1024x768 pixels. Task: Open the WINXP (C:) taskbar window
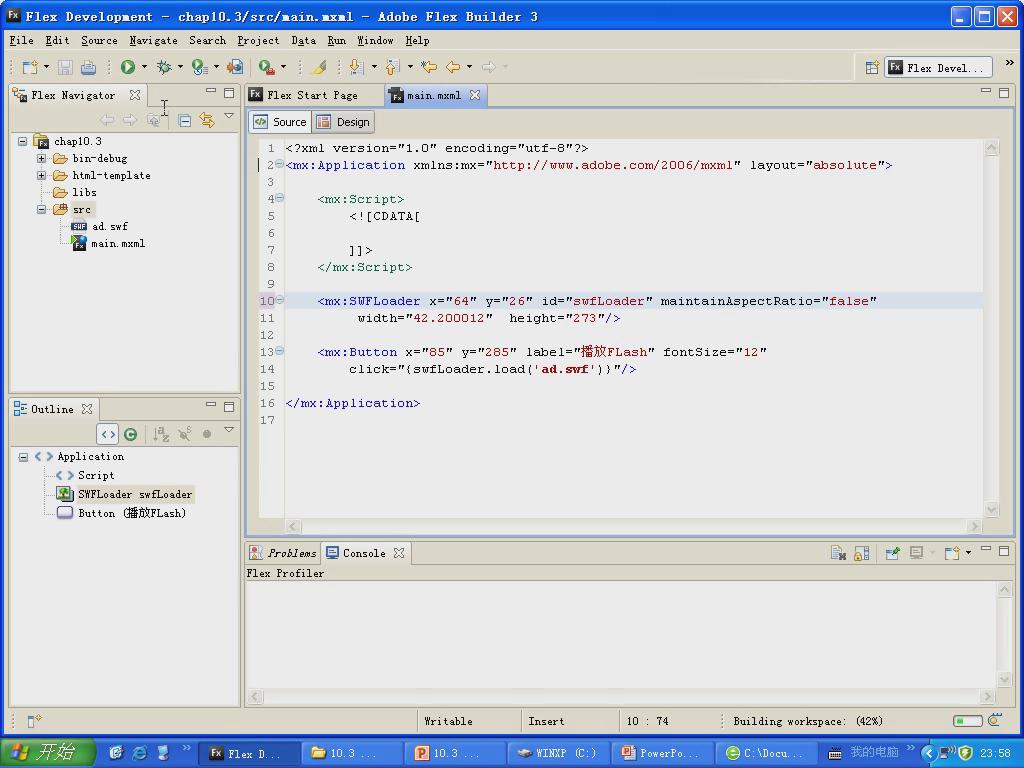pyautogui.click(x=560, y=754)
